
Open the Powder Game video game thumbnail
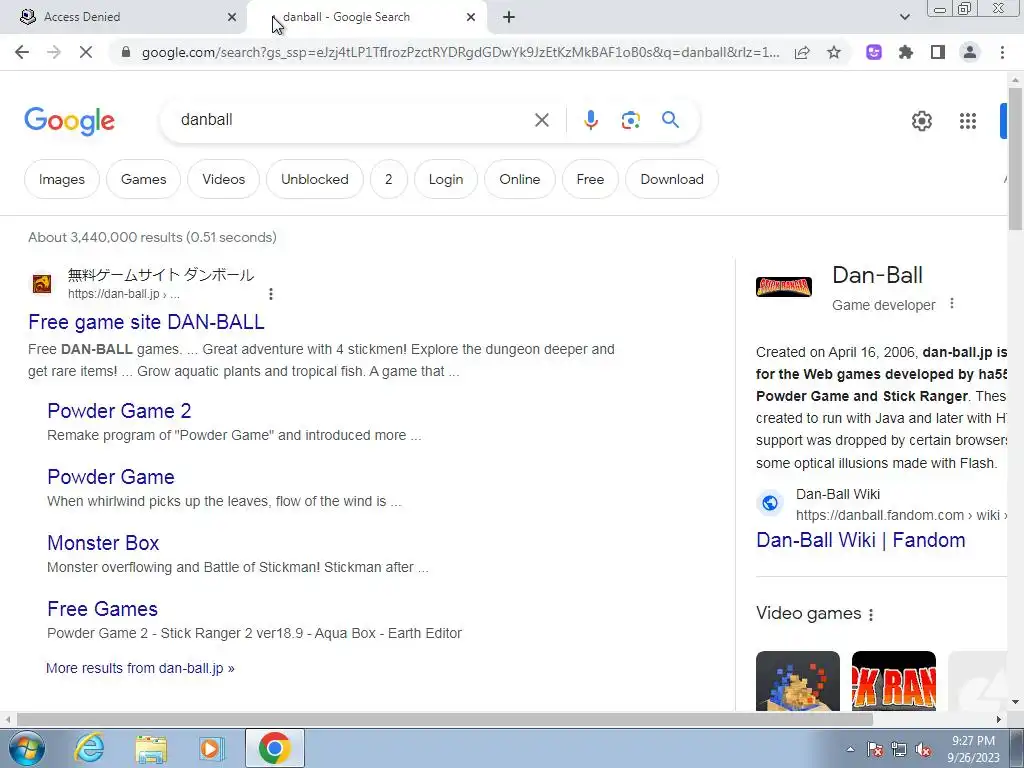[797, 680]
